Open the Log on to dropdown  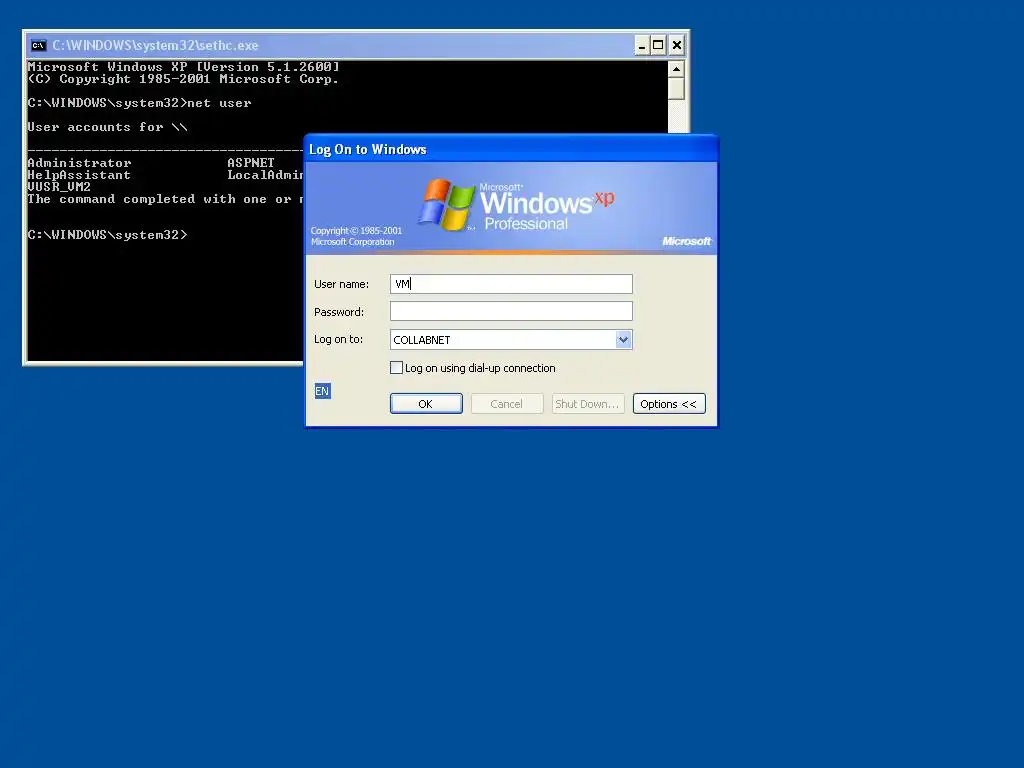pos(511,340)
